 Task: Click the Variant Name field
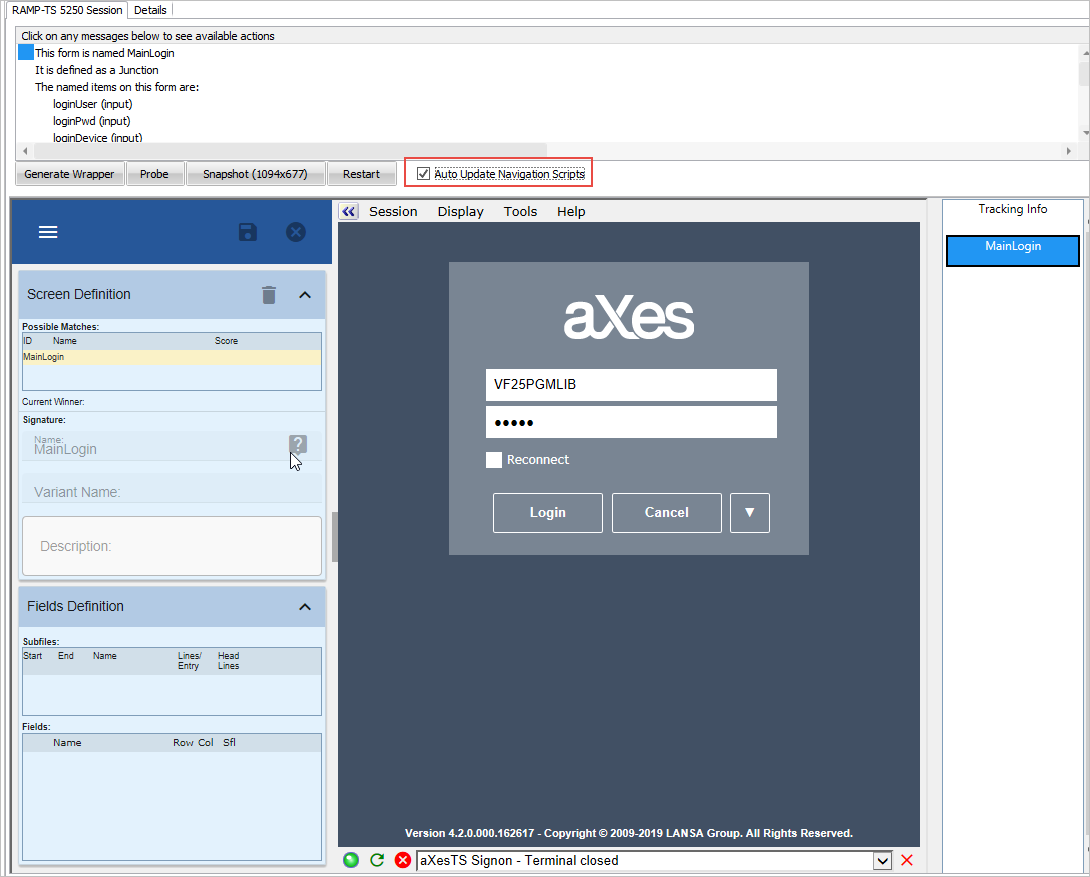(172, 490)
